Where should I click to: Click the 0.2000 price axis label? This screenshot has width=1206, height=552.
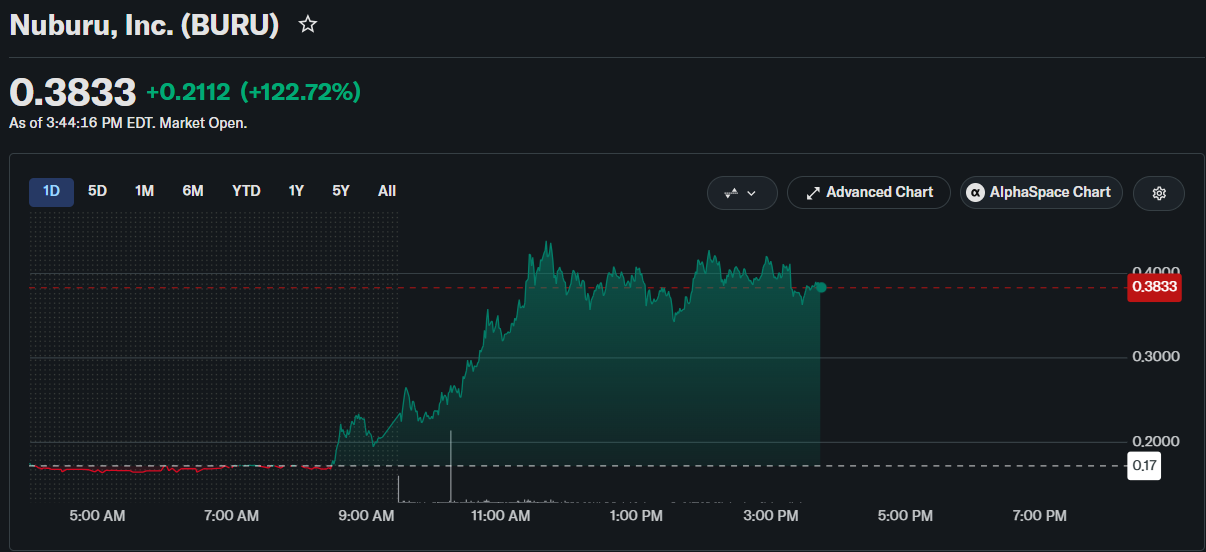point(1156,442)
